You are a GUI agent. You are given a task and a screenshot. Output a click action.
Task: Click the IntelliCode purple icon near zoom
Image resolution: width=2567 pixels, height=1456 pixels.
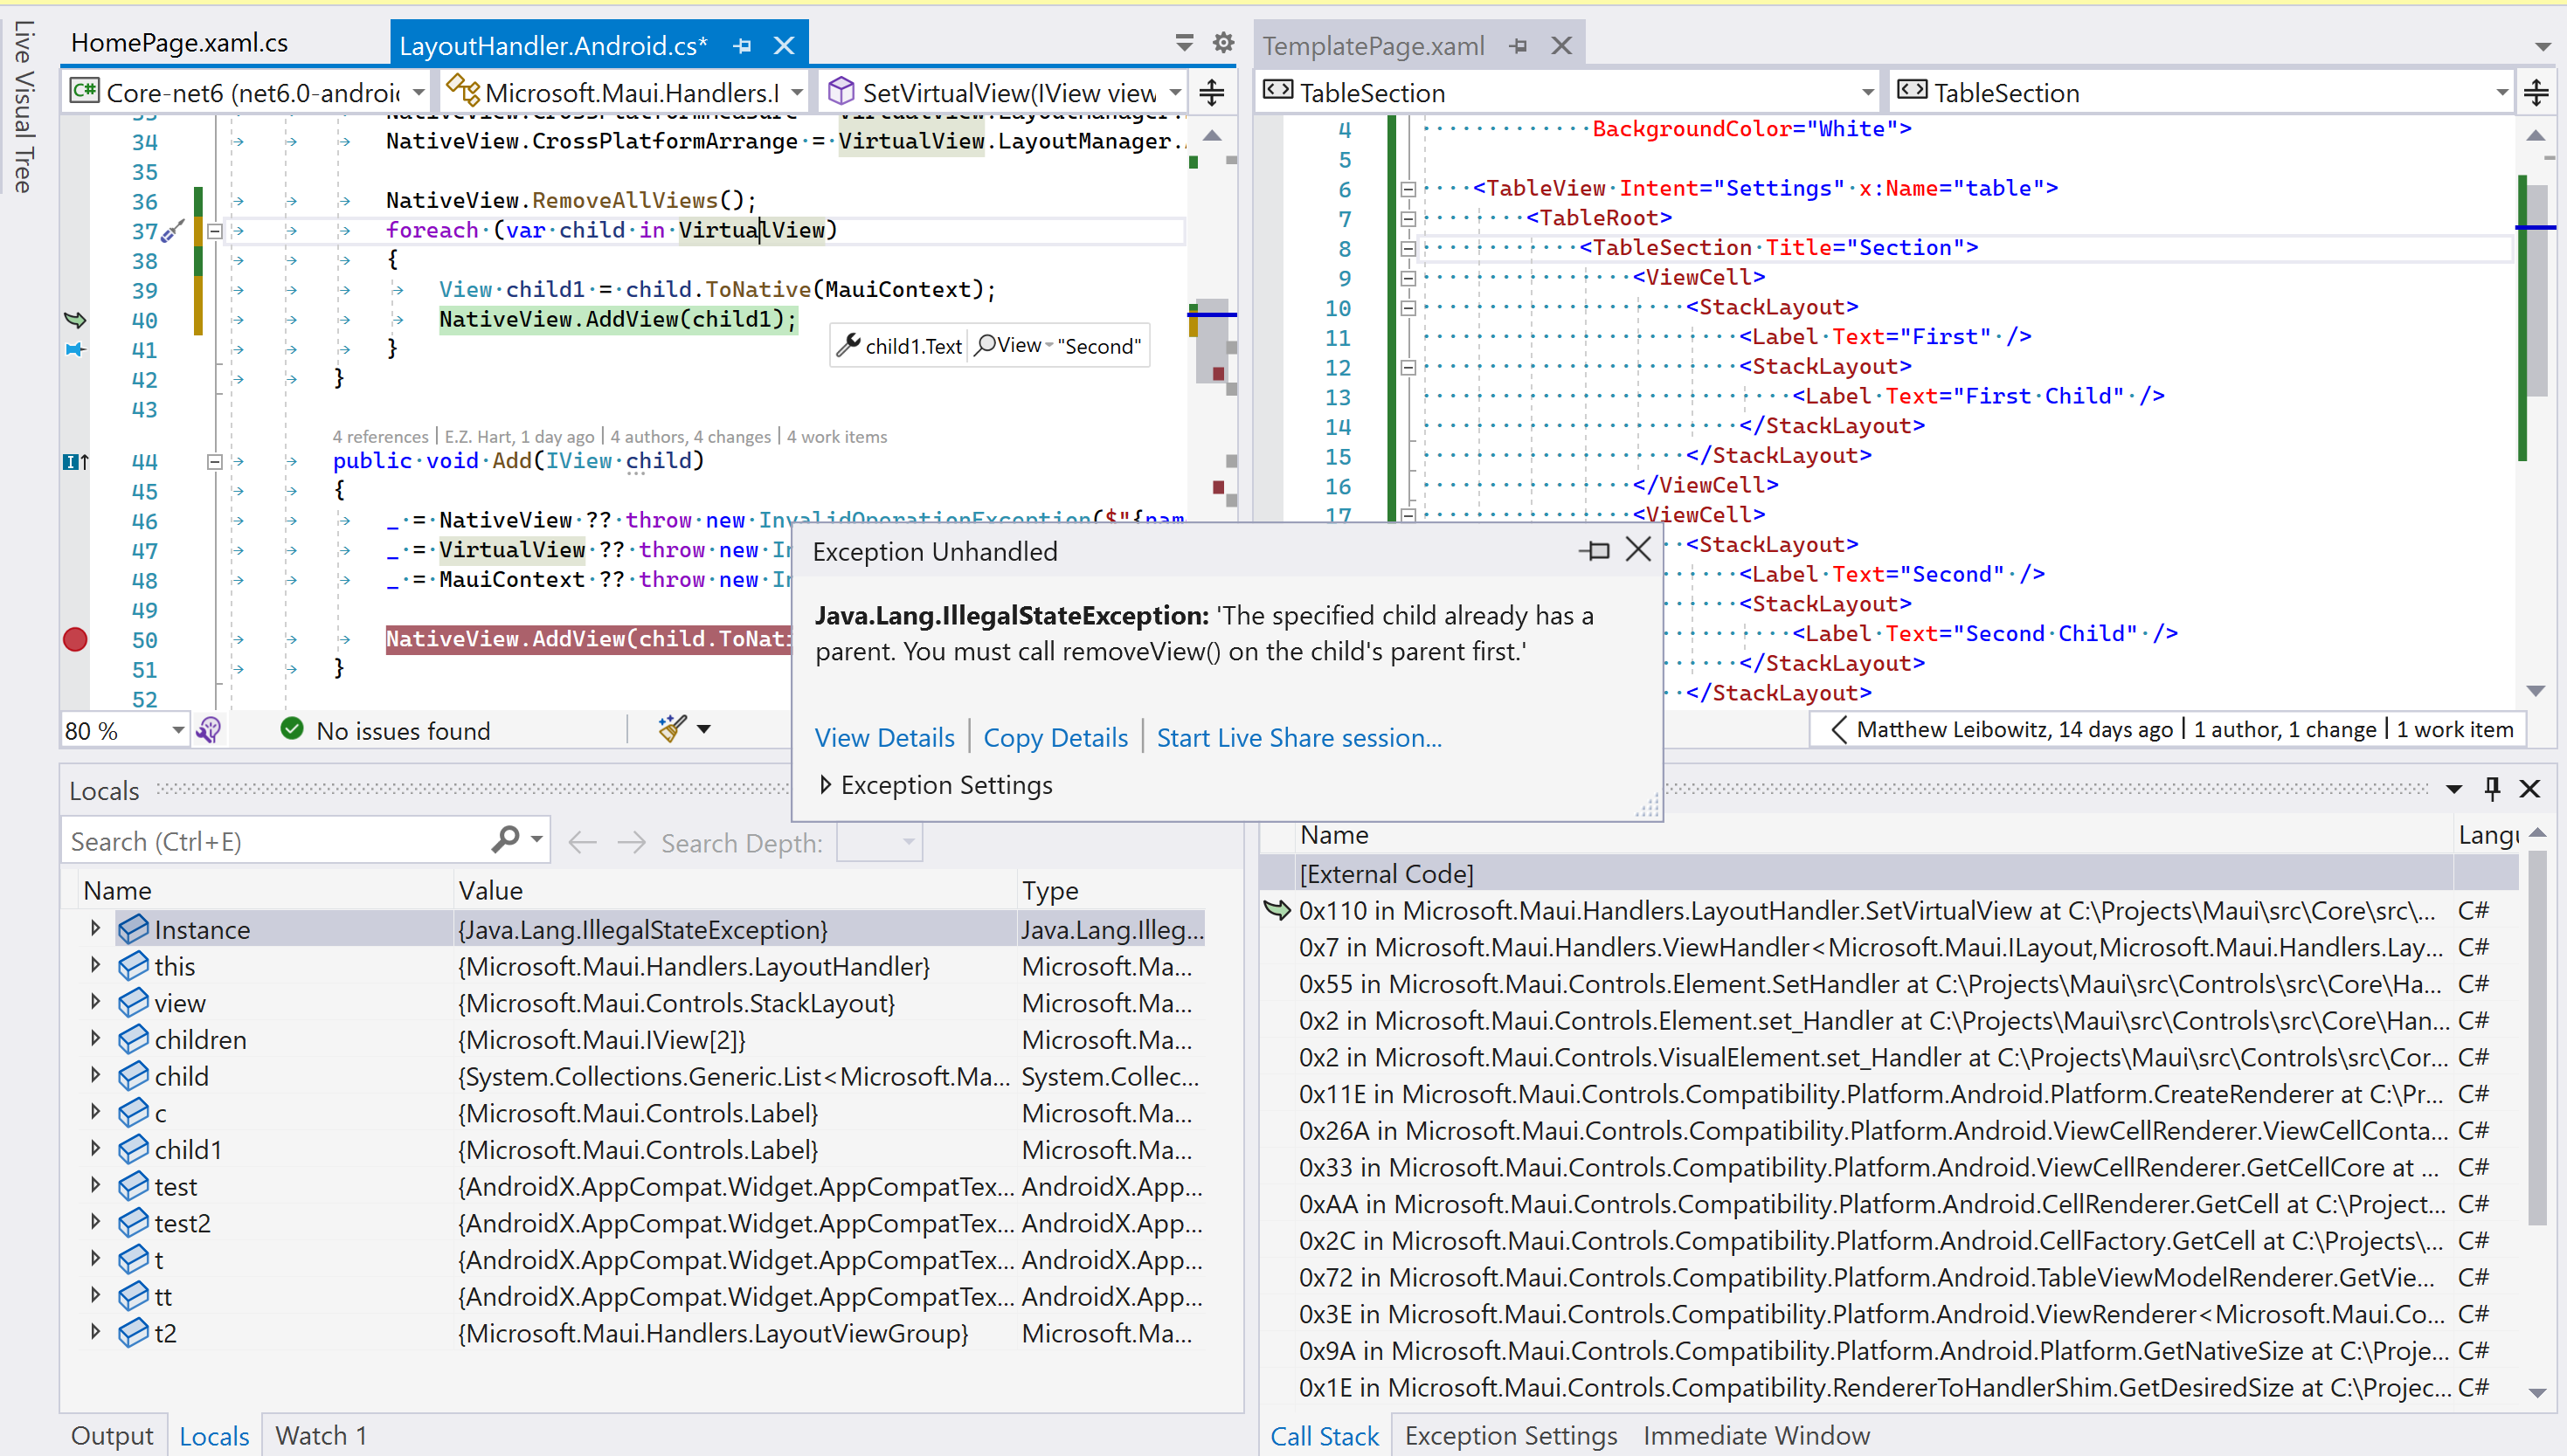click(x=209, y=730)
